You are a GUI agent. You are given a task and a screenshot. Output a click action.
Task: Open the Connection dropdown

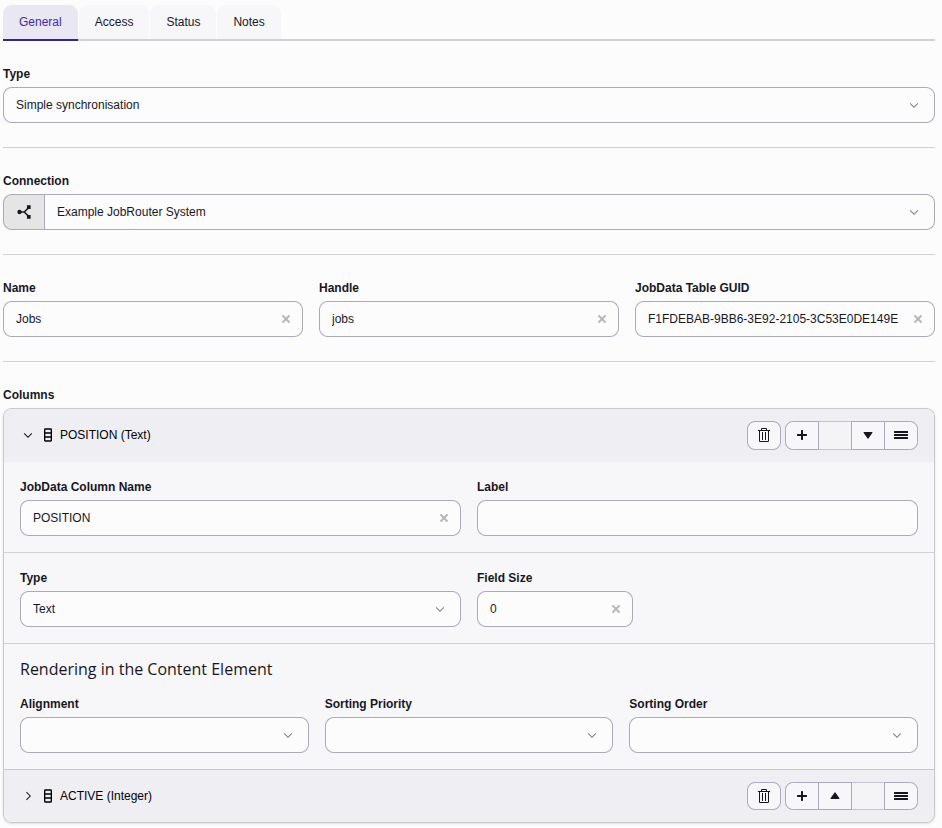click(489, 212)
